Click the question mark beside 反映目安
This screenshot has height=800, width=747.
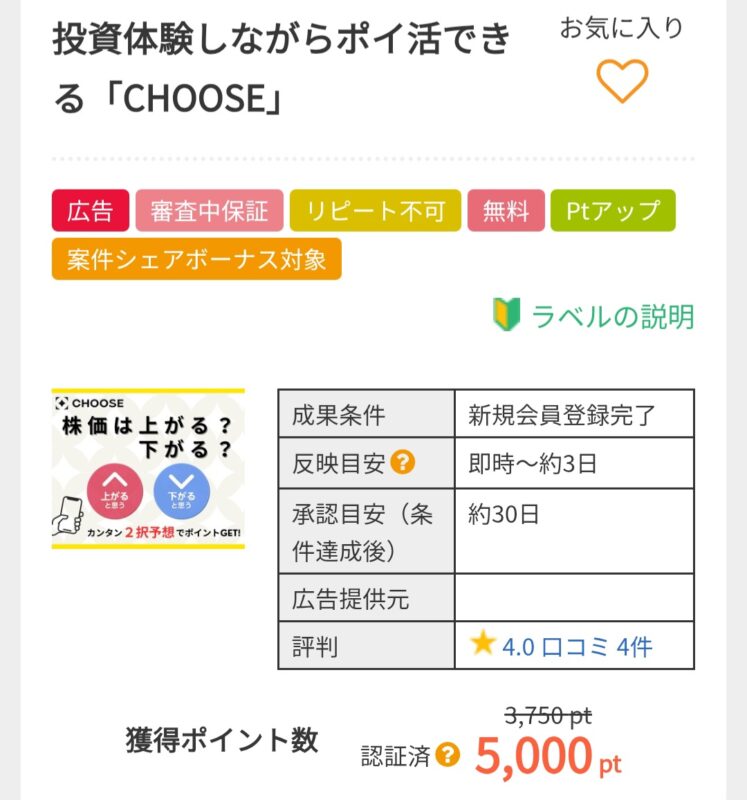[403, 463]
